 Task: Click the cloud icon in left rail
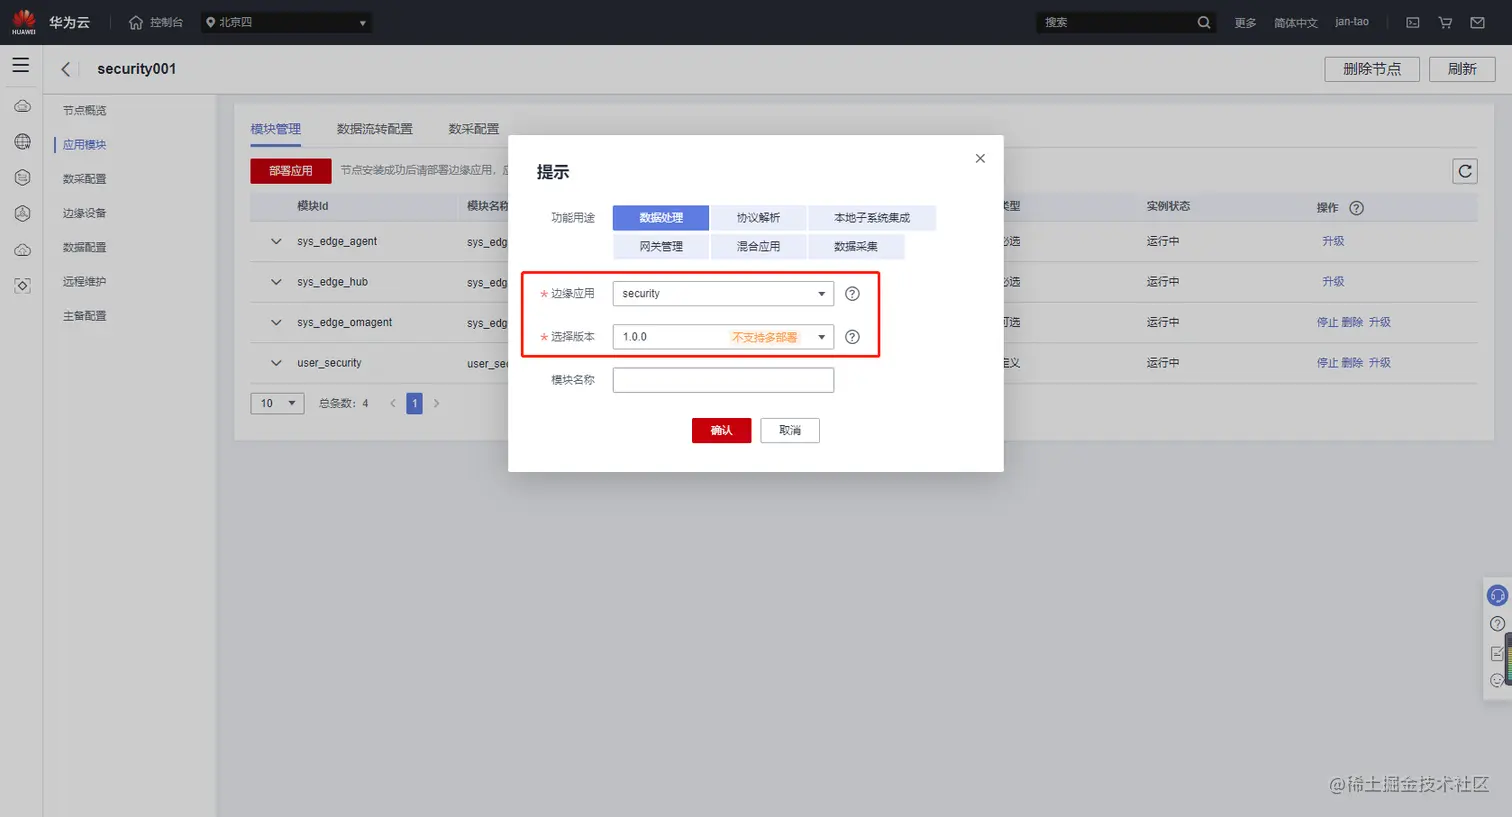[22, 106]
